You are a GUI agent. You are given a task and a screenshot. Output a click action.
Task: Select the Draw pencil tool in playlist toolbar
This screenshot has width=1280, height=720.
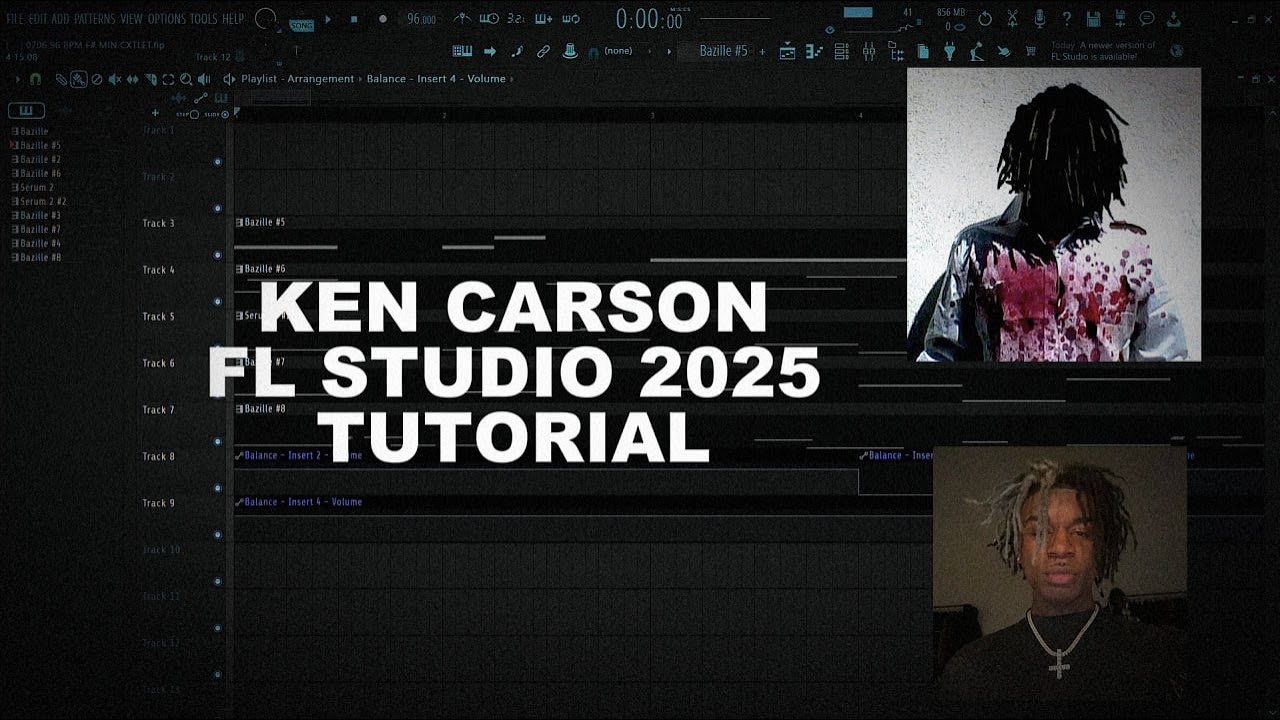click(61, 79)
